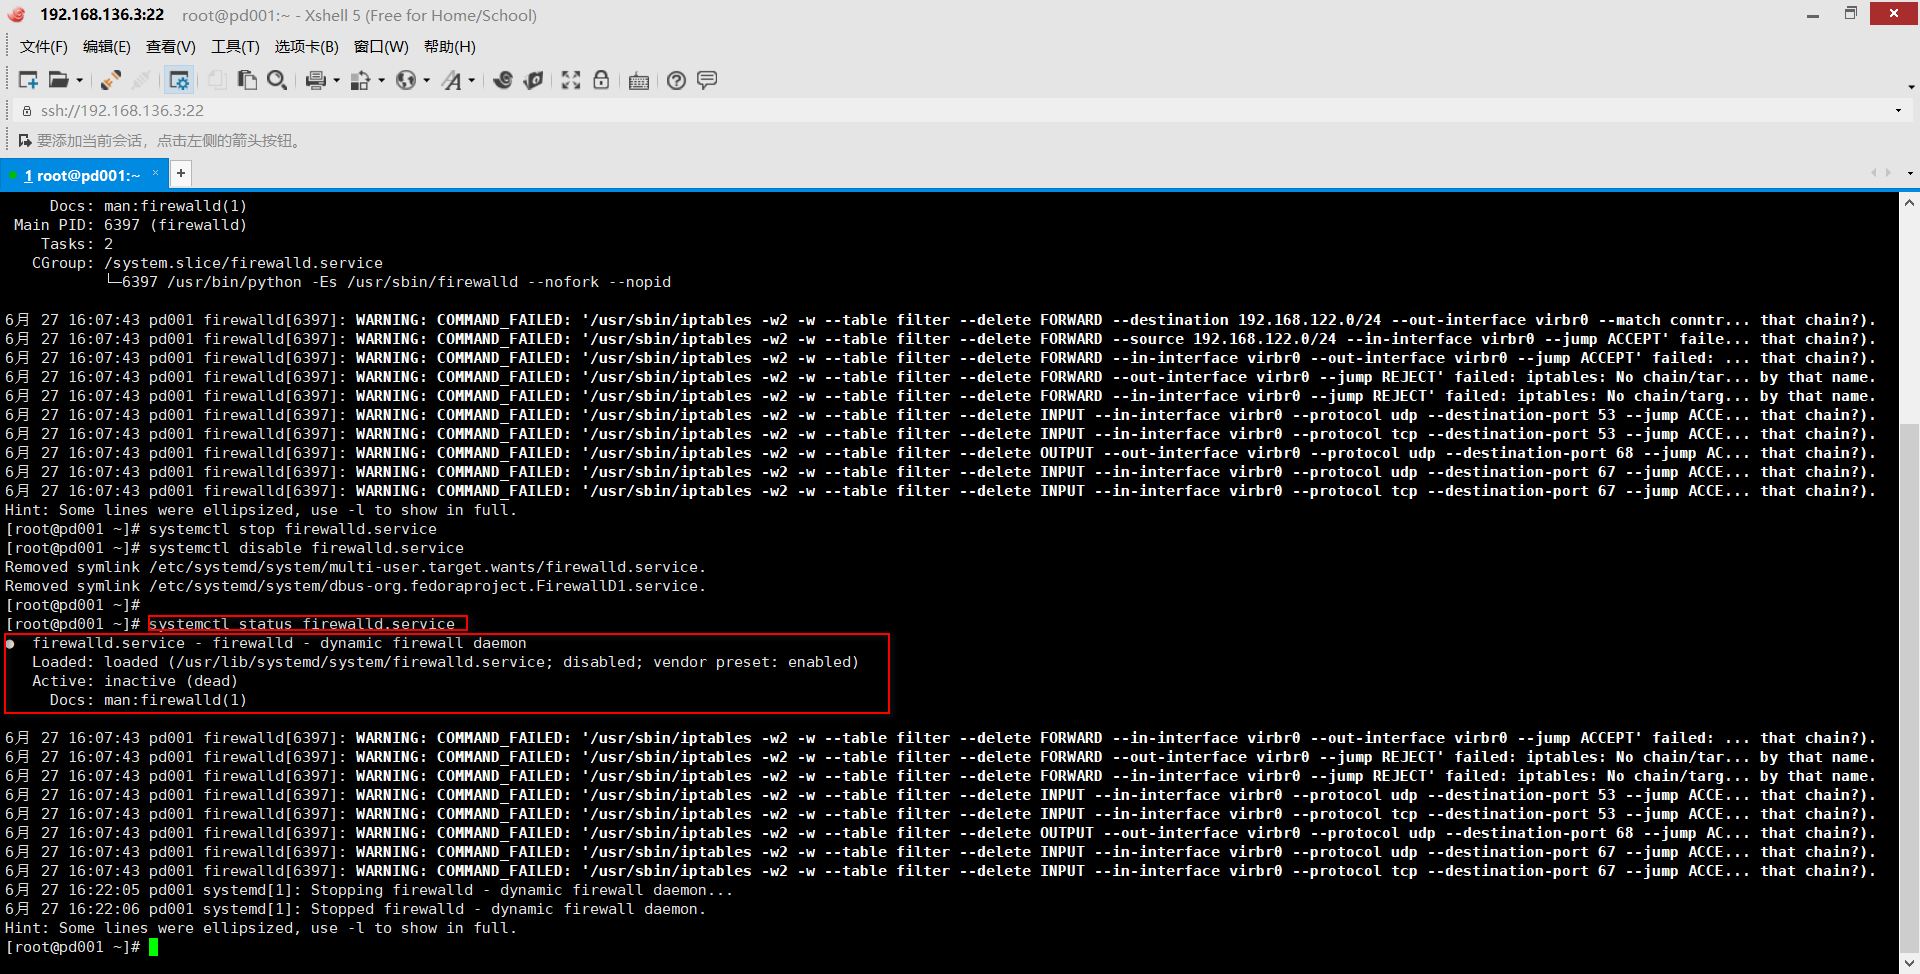Click the terminal vertical scrollbar thumb
1920x974 pixels.
coord(1909,689)
